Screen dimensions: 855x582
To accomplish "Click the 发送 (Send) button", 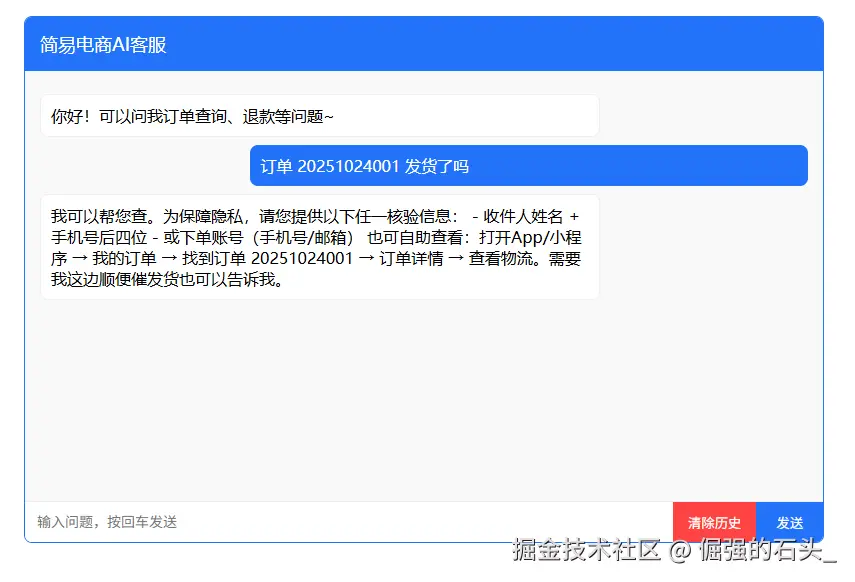I will click(x=790, y=521).
